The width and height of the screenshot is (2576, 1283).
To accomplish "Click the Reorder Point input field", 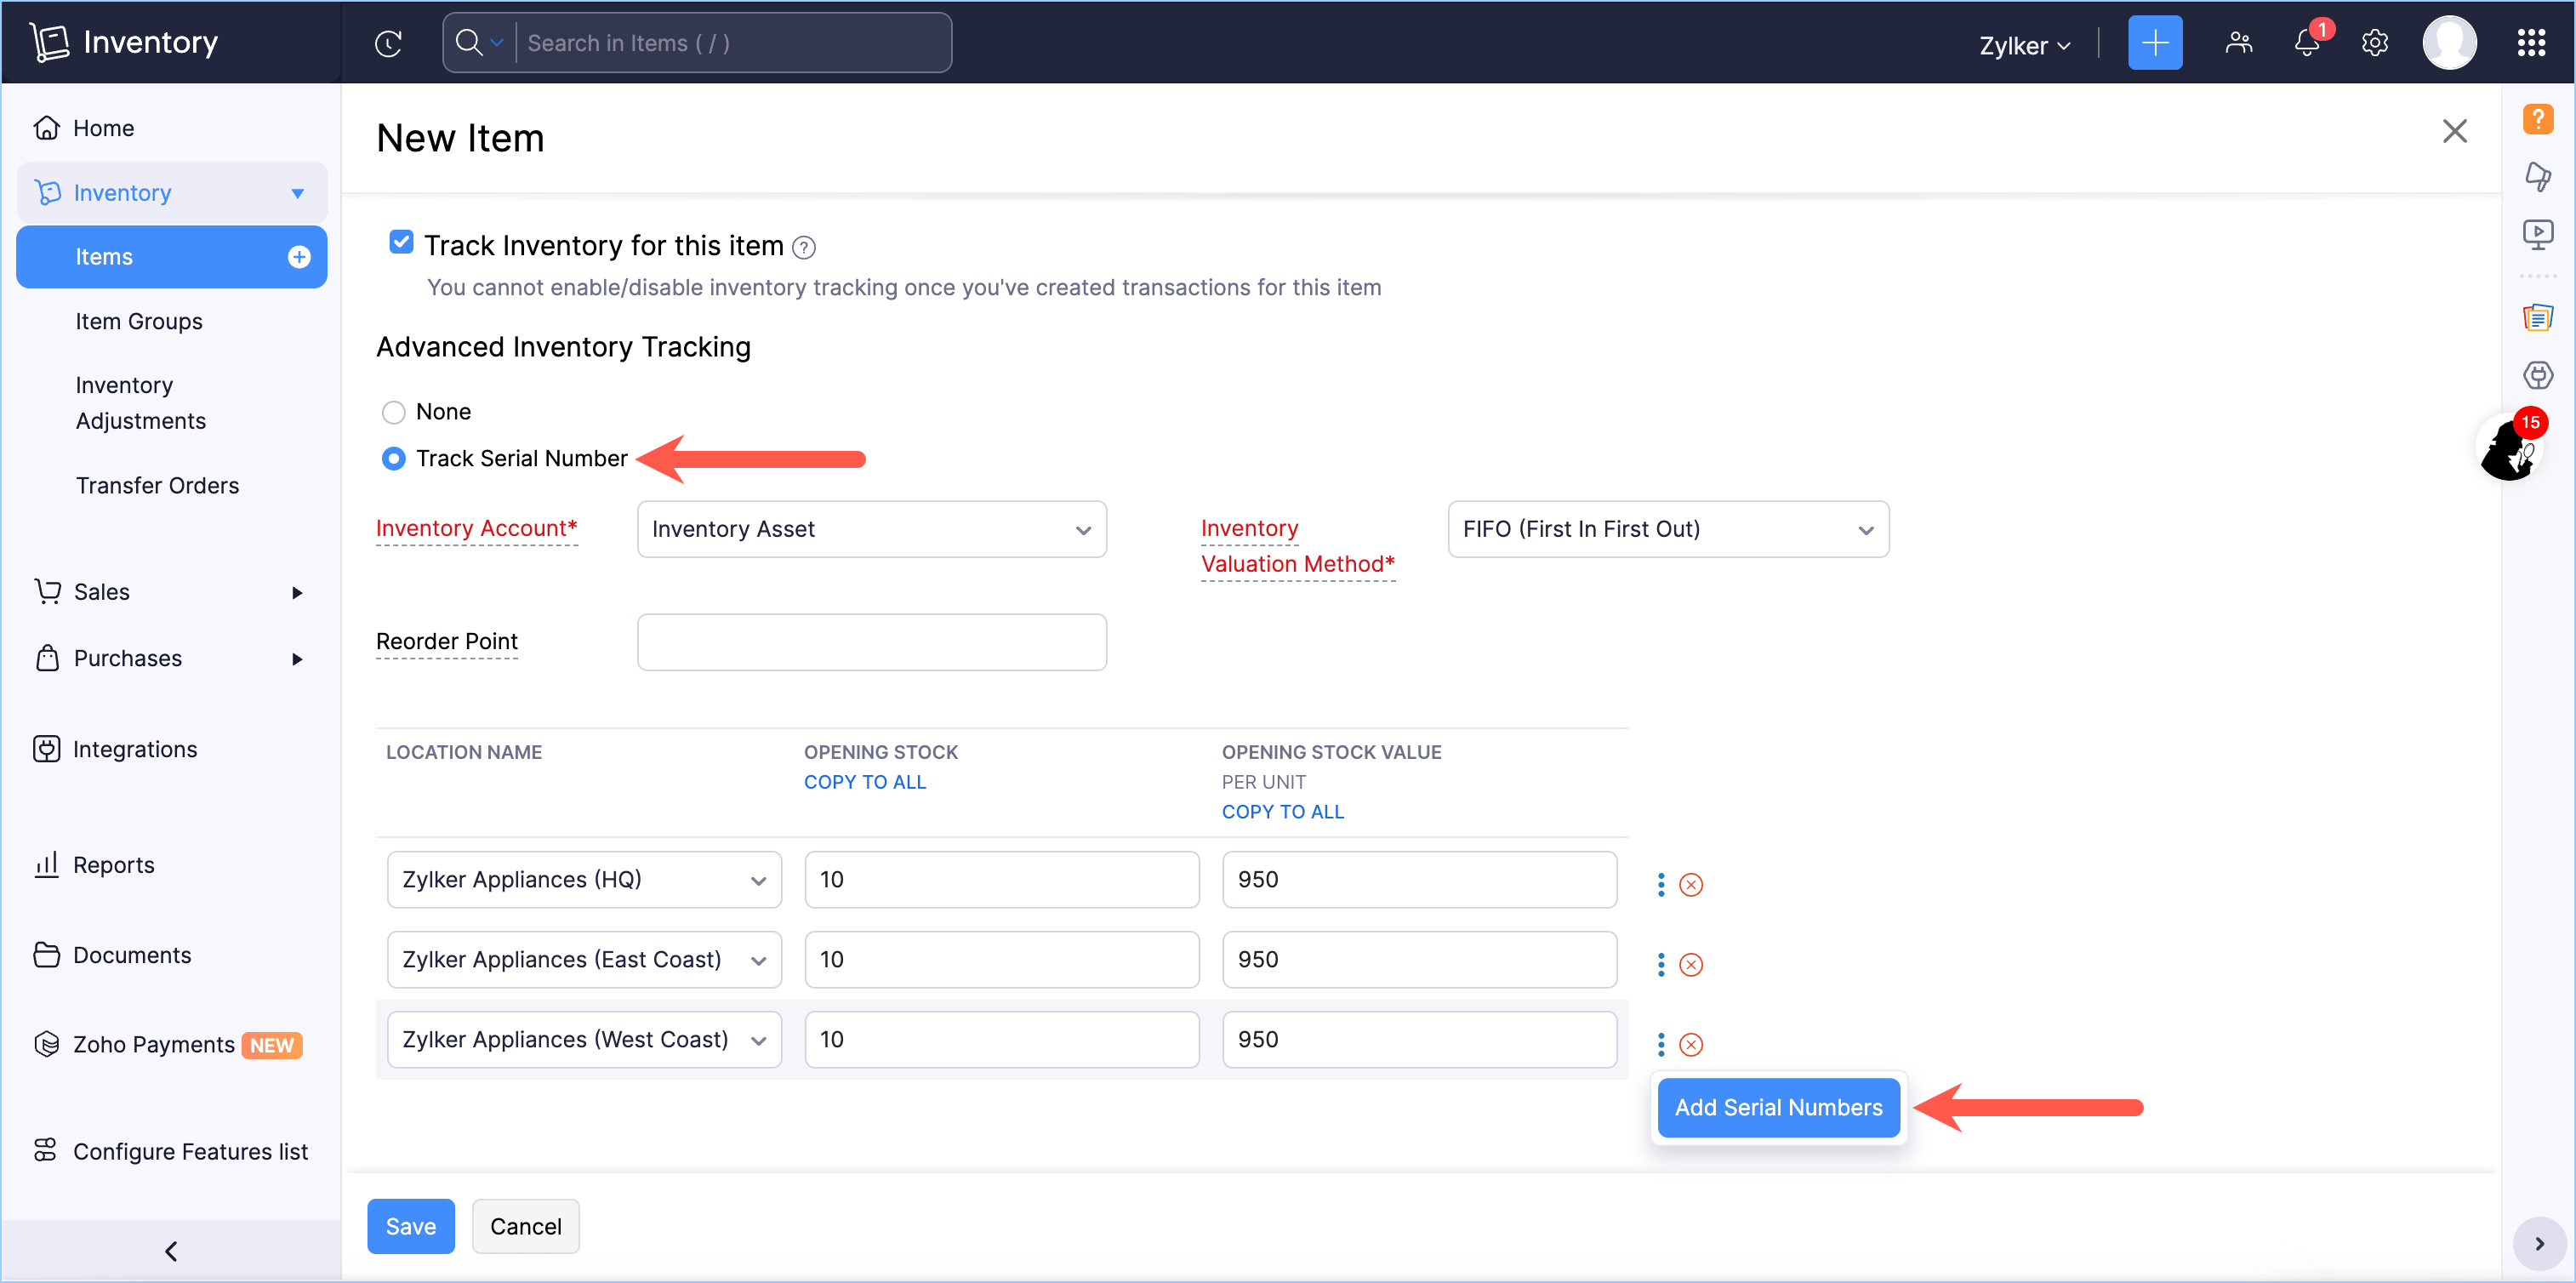I will 871,642.
